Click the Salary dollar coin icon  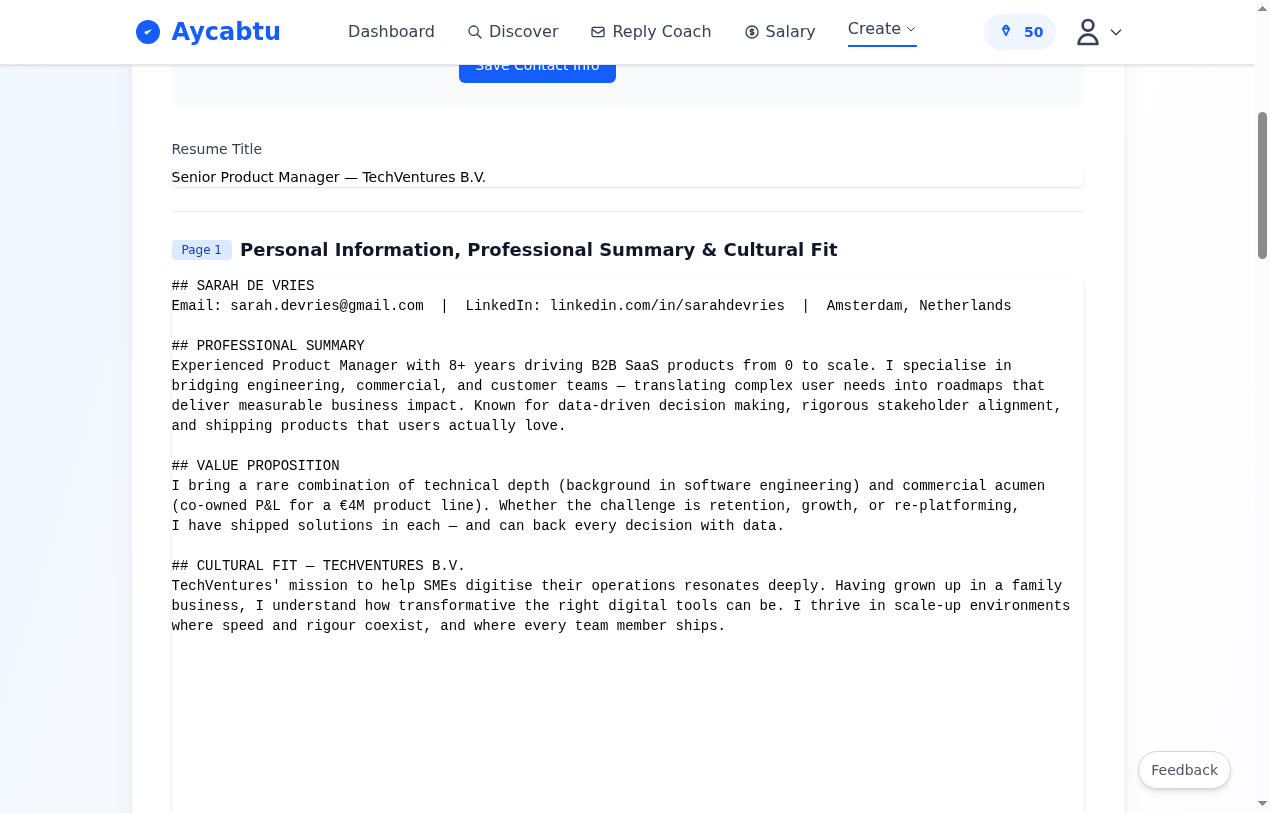(752, 32)
